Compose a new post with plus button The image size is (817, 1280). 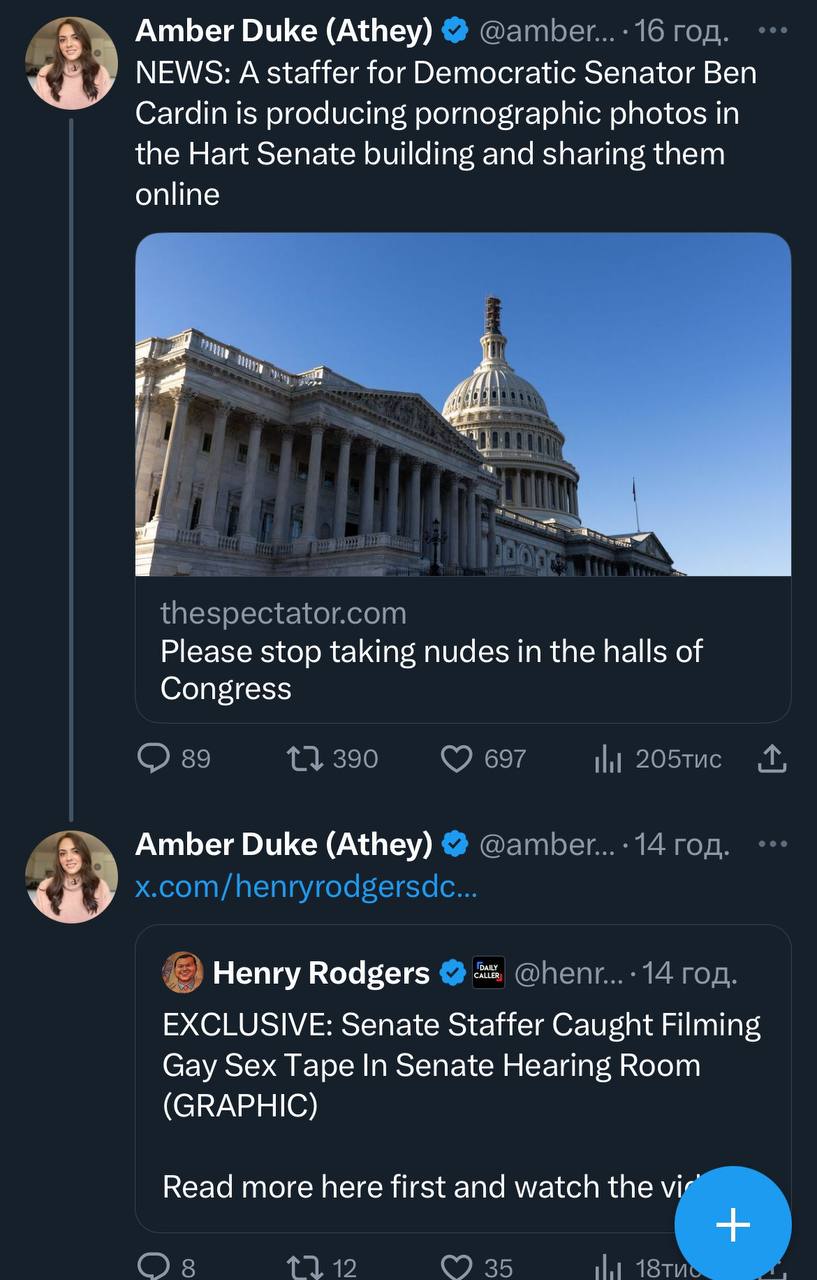click(x=733, y=1224)
